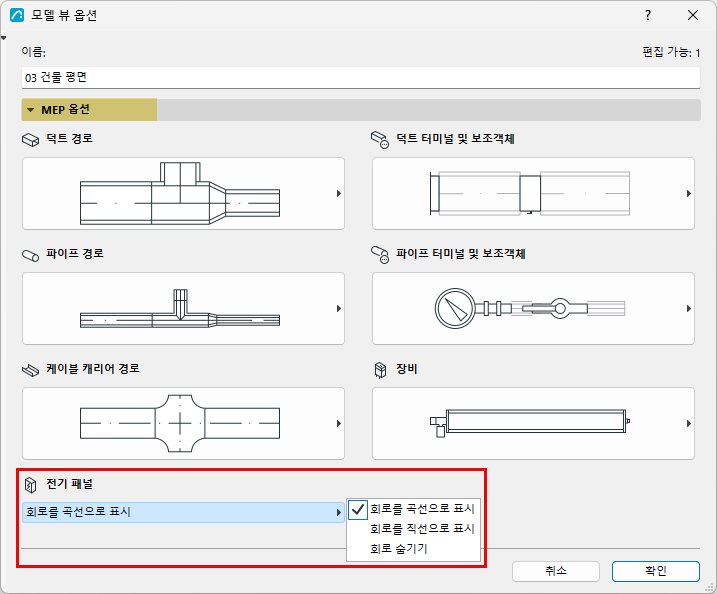Click the 덕트 터미널 및 보조객체 icon
This screenshot has height=594, width=717.
pyautogui.click(x=380, y=139)
